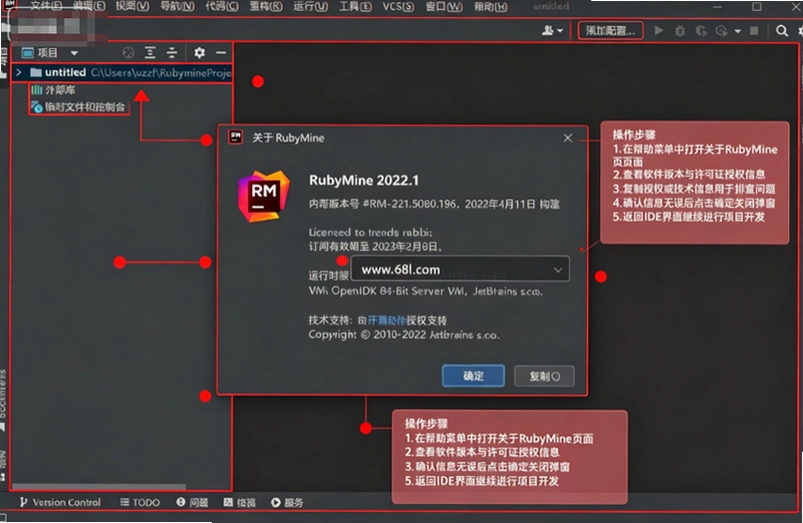Click the small RM icon in dialog title
Image resolution: width=803 pixels, height=523 pixels.
click(236, 137)
